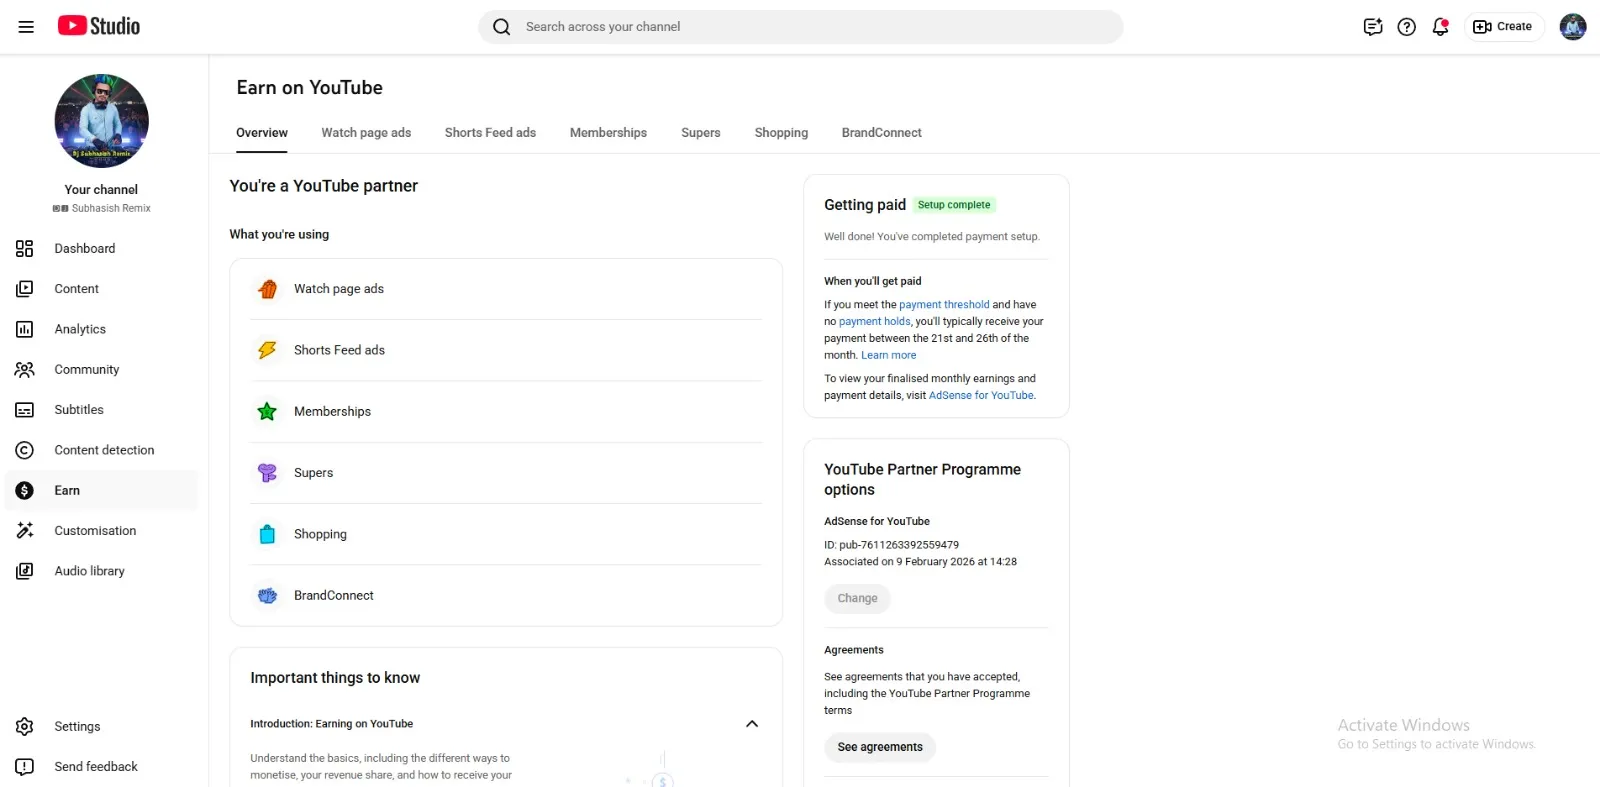Go to Content in the sidebar
1600x787 pixels.
tap(101, 289)
